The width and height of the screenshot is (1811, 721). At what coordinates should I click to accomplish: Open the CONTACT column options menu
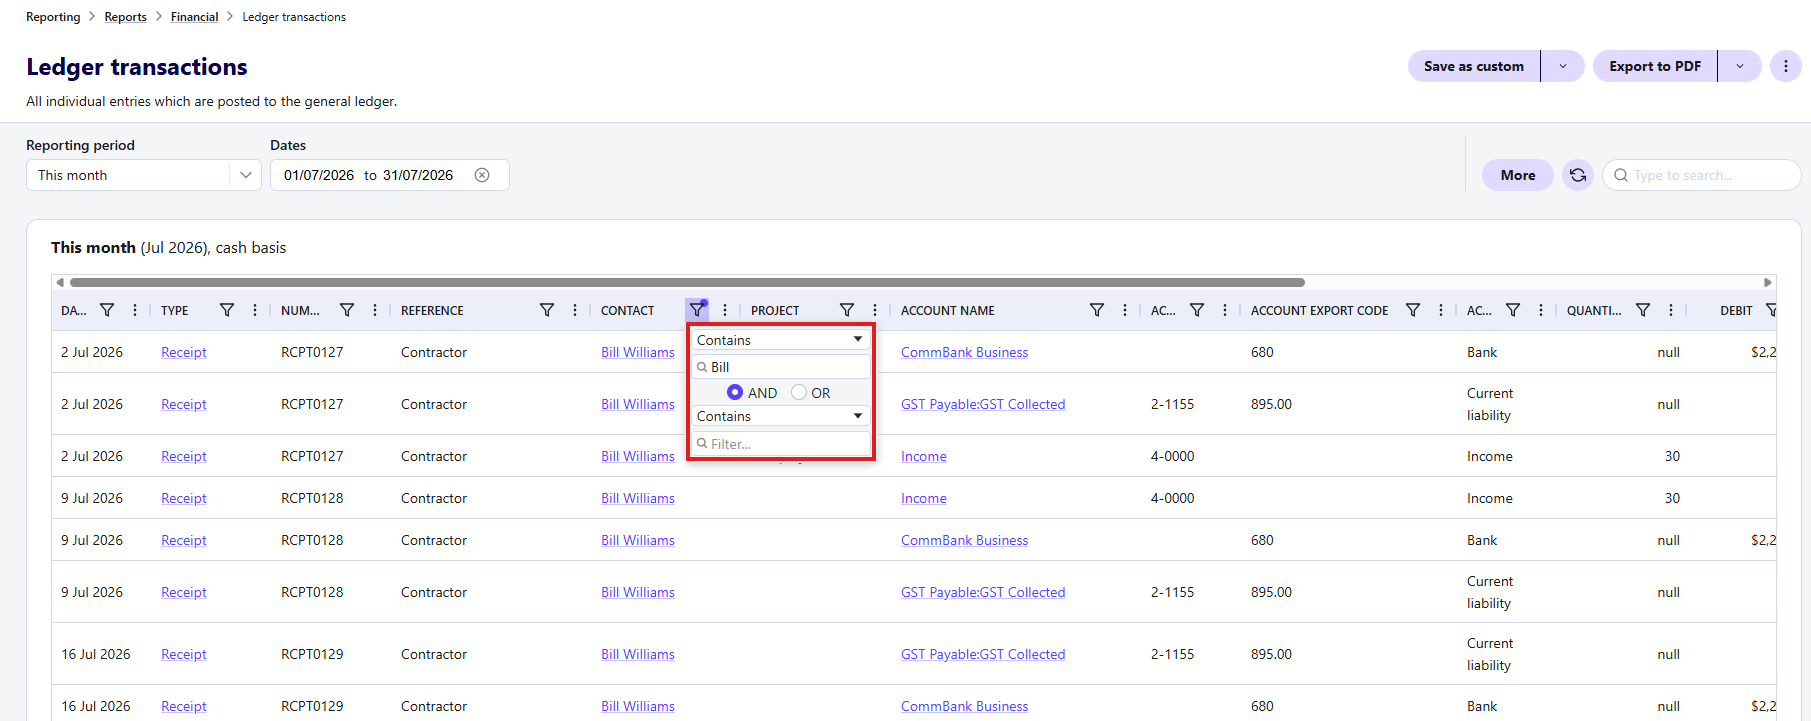coord(725,310)
